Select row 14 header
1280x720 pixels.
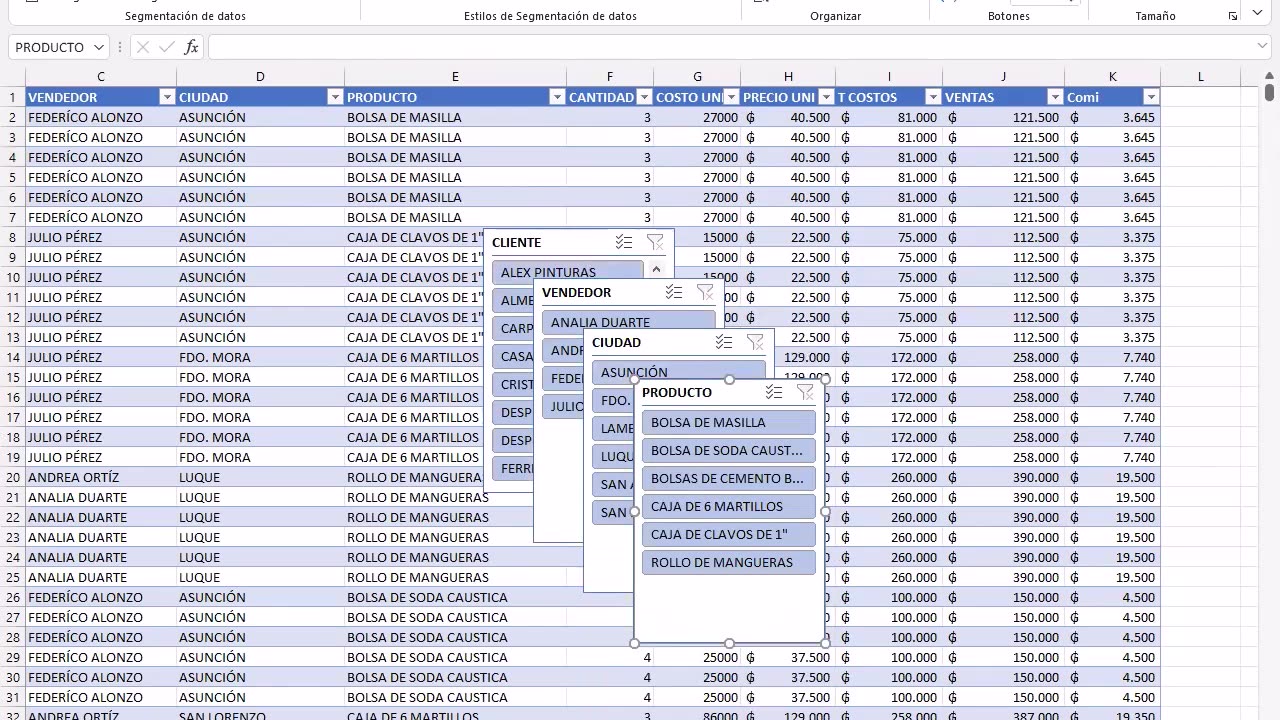(x=13, y=357)
